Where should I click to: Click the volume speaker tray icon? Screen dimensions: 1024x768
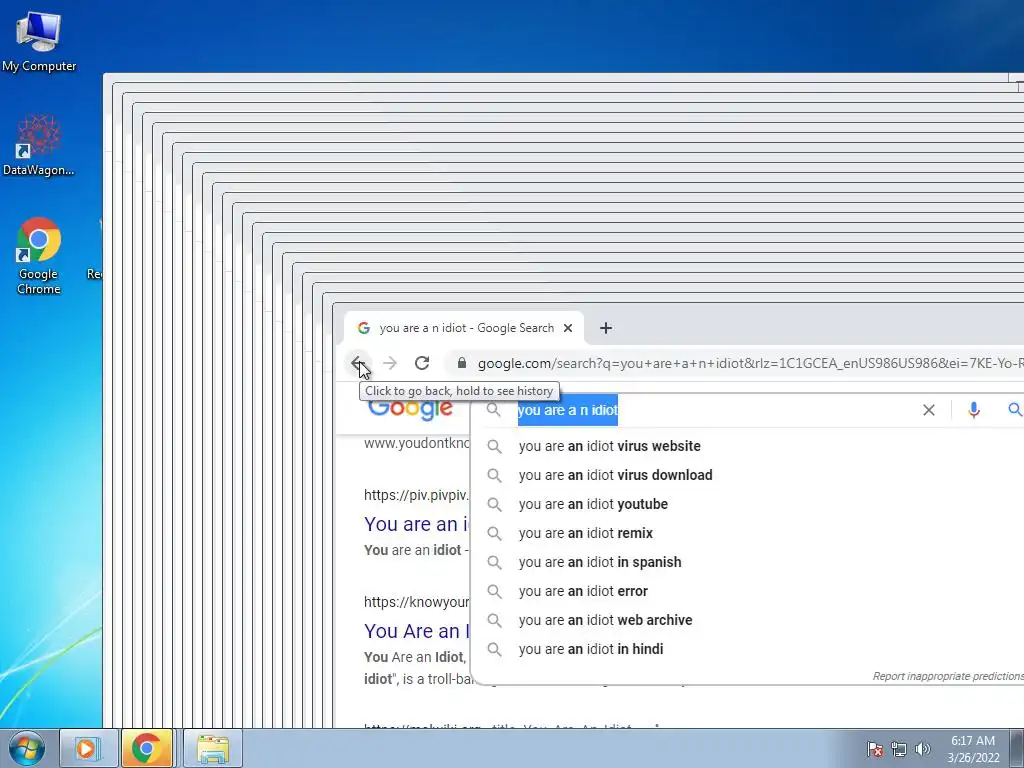[922, 749]
